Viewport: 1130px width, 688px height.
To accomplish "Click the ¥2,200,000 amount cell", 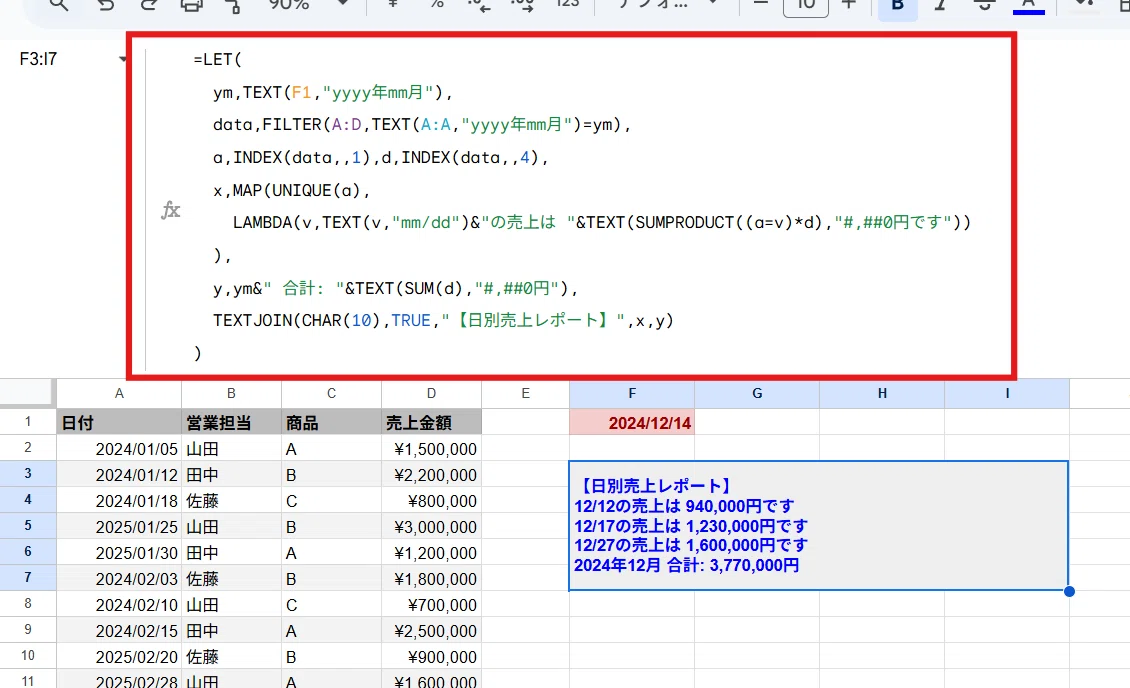I will [x=431, y=475].
